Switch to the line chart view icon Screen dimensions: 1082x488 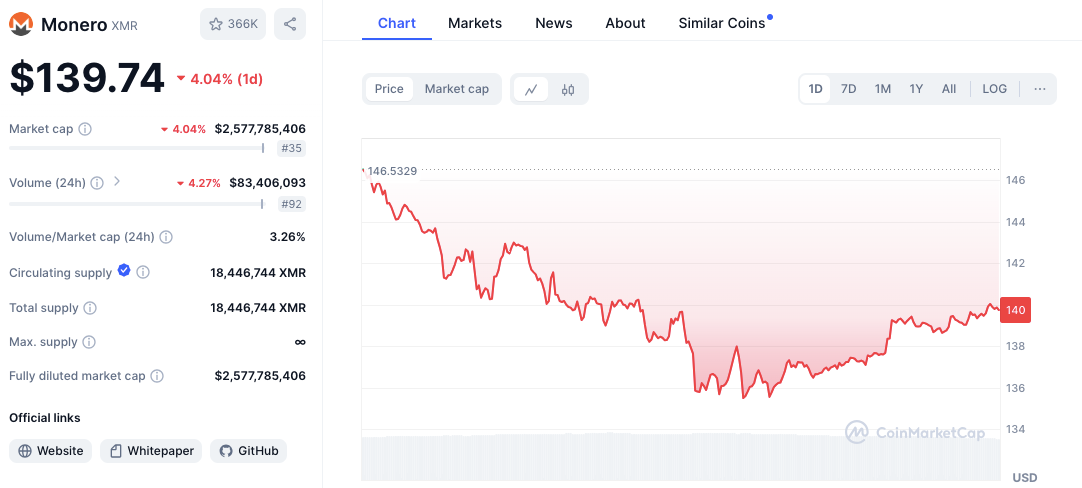click(531, 89)
